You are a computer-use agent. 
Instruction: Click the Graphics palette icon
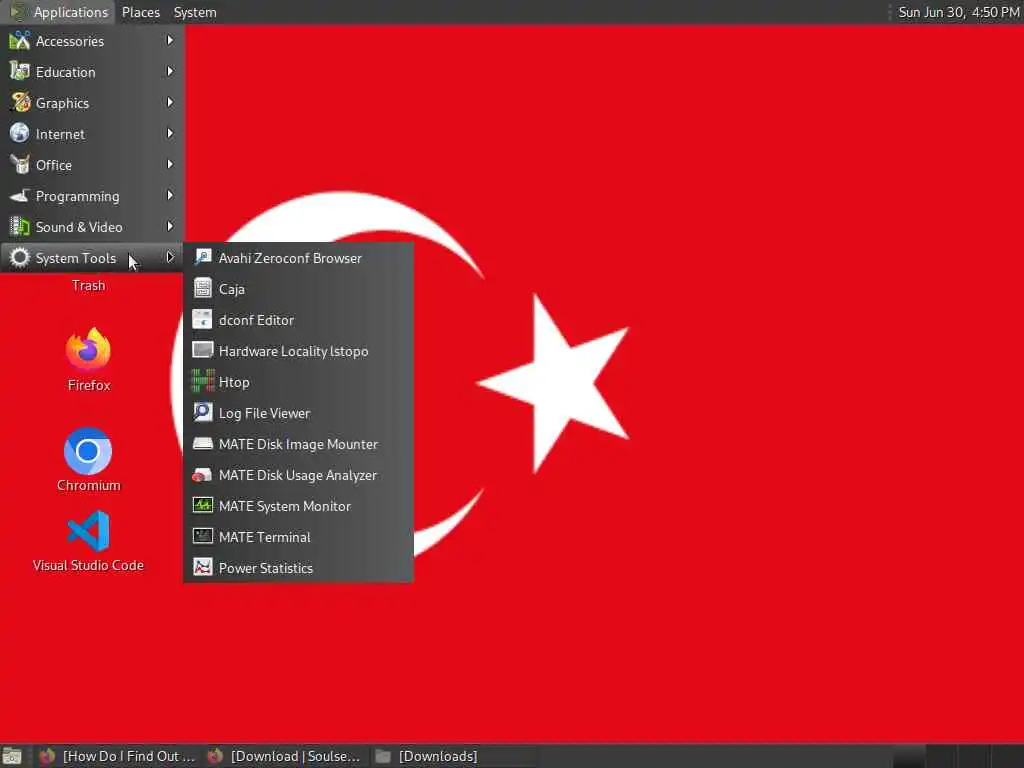pyautogui.click(x=20, y=103)
